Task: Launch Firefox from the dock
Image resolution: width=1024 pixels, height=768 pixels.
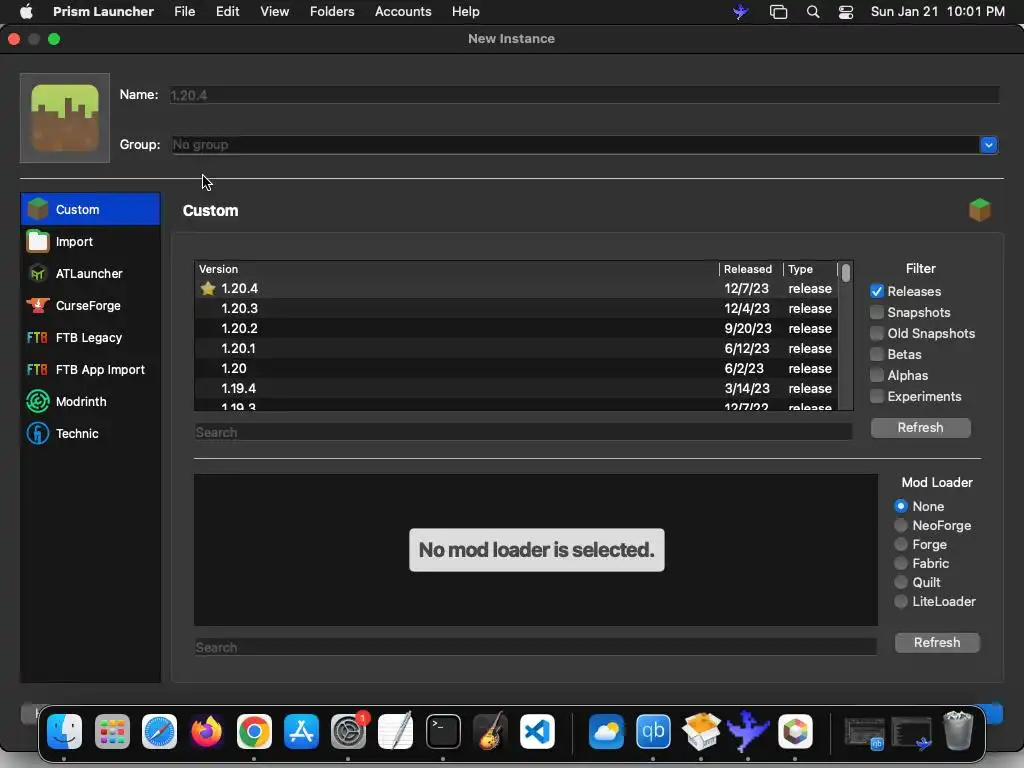Action: [x=207, y=731]
